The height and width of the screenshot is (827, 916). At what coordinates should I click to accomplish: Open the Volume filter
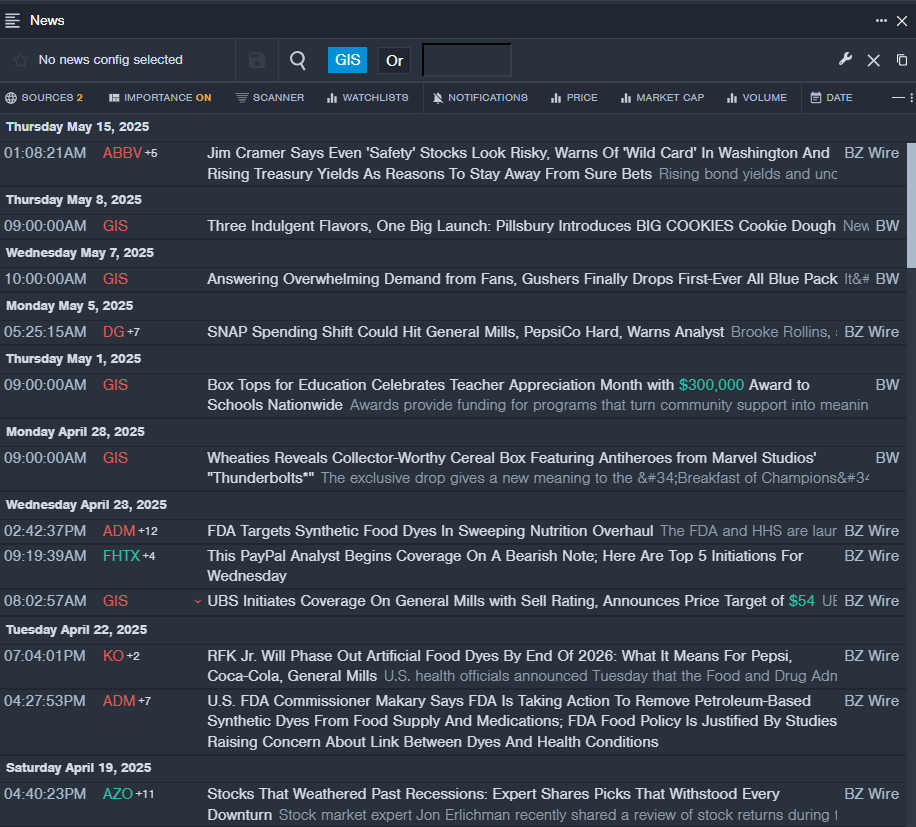757,98
